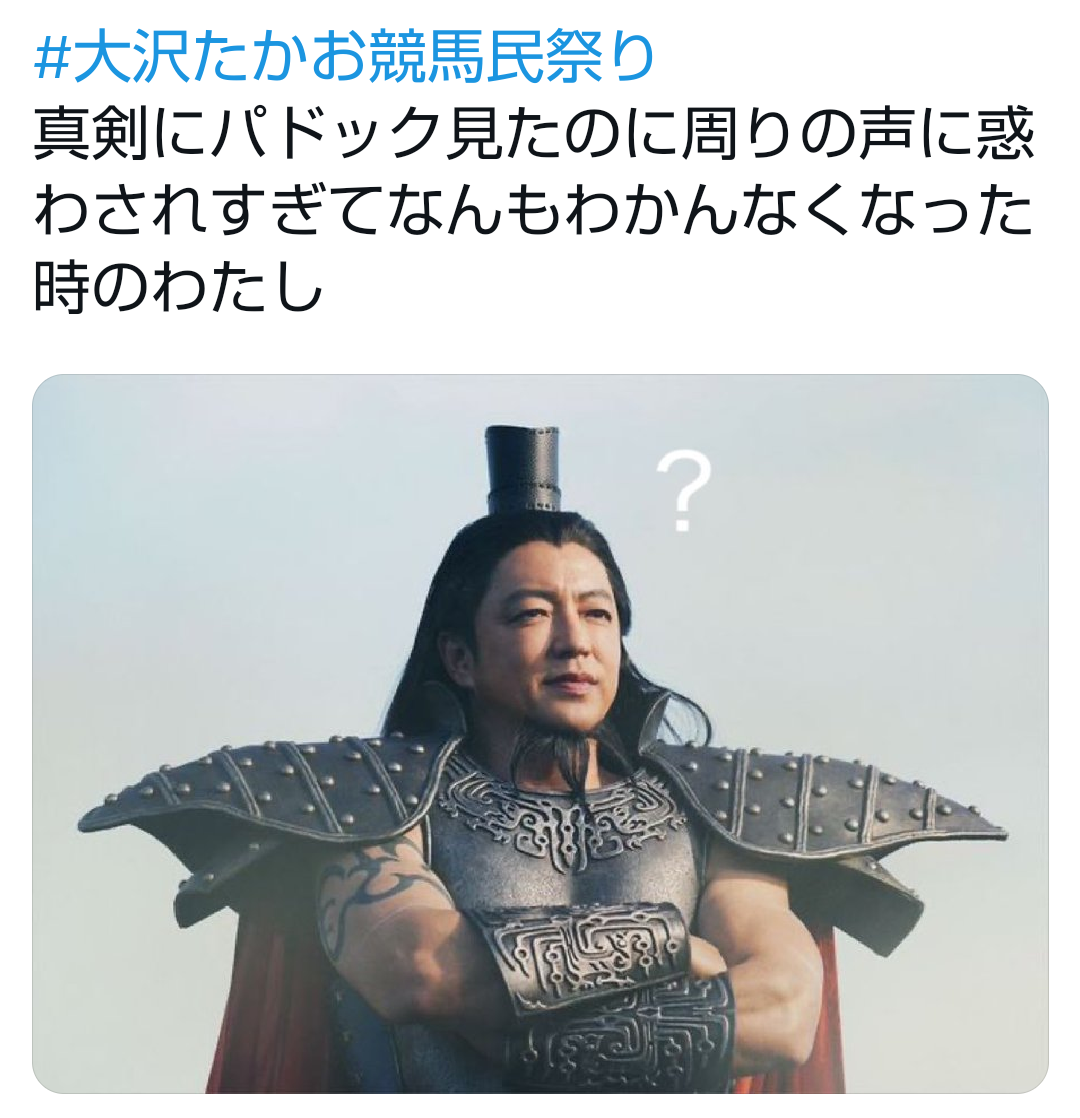
Task: Click the last tweet line 時のわたし
Action: 178,289
